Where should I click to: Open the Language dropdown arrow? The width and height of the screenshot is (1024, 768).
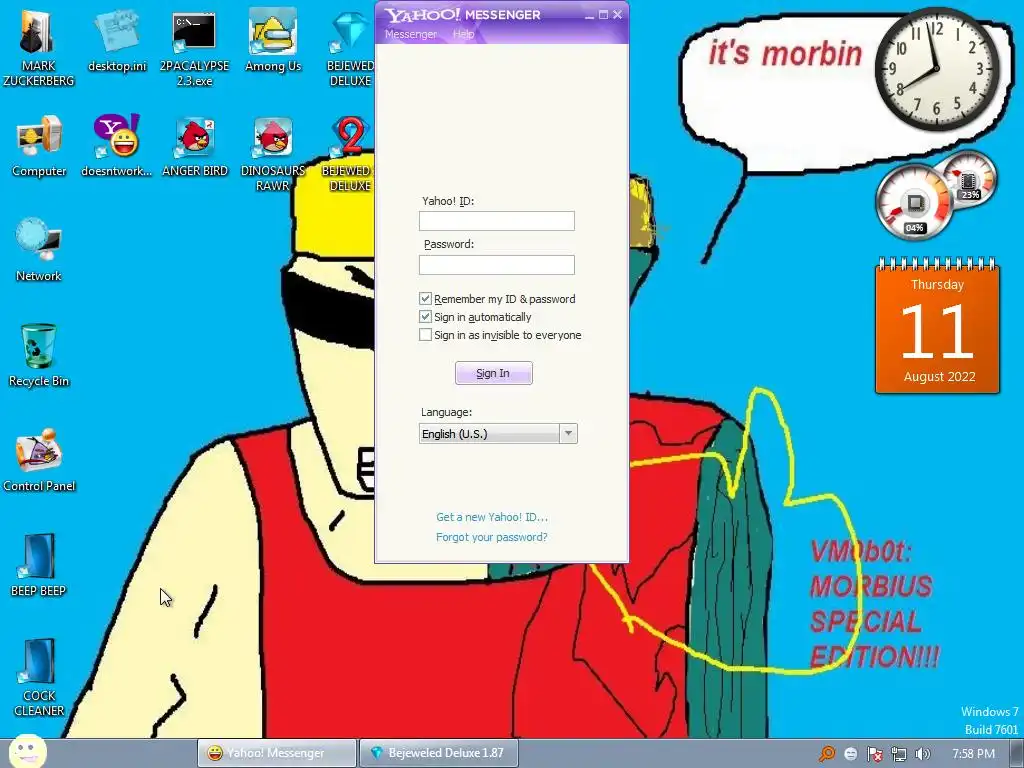pyautogui.click(x=568, y=434)
